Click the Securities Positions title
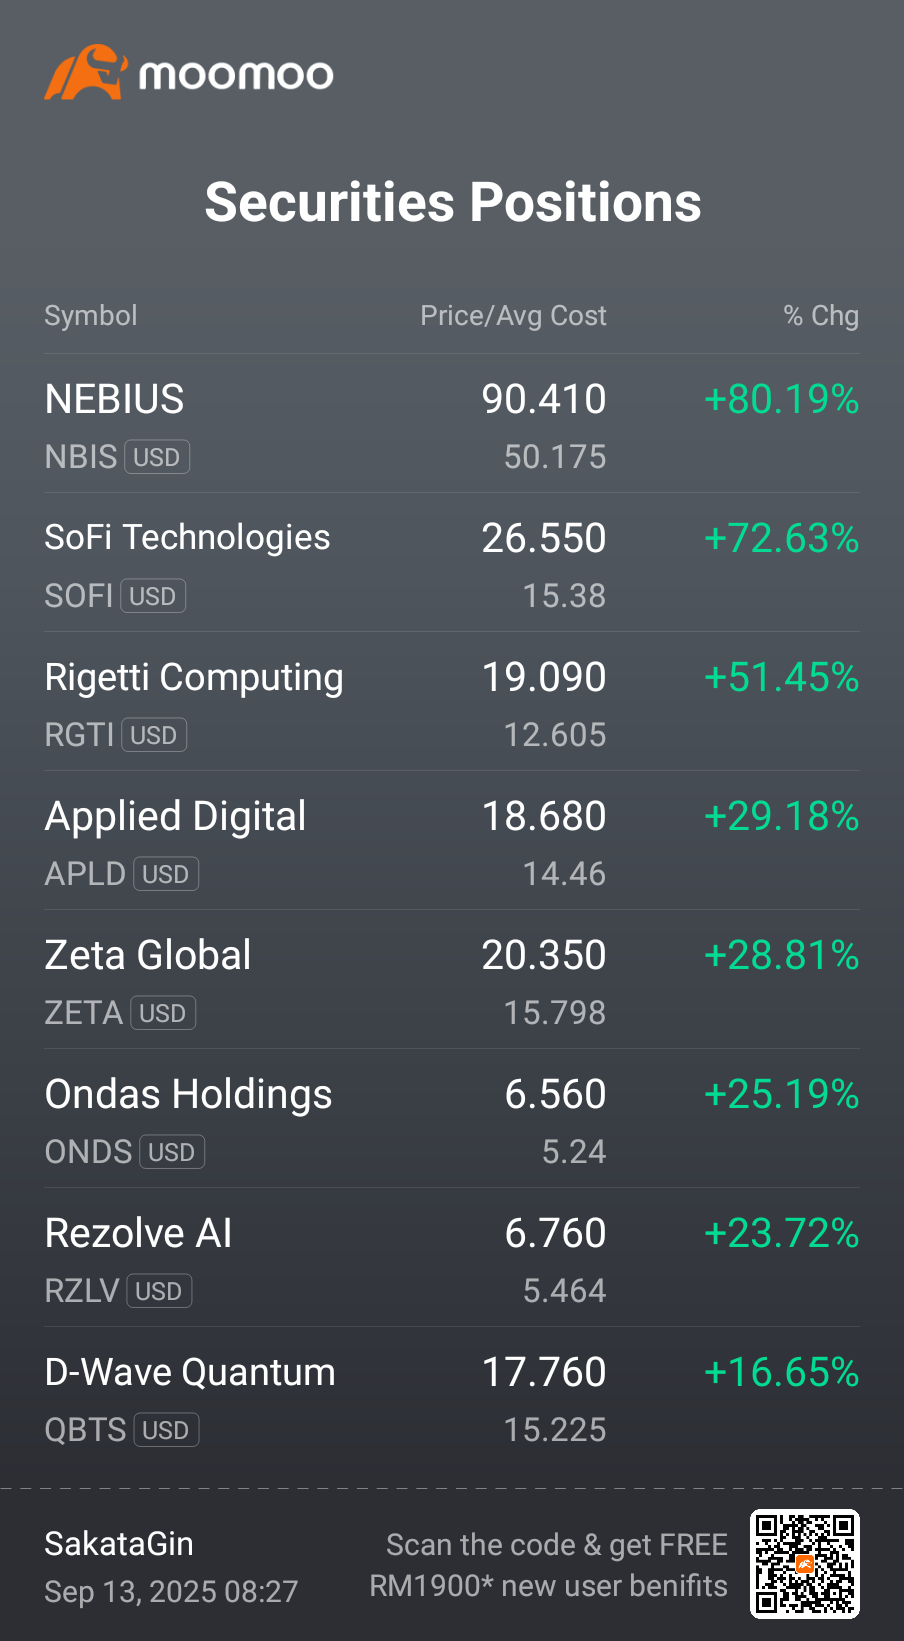 453,202
